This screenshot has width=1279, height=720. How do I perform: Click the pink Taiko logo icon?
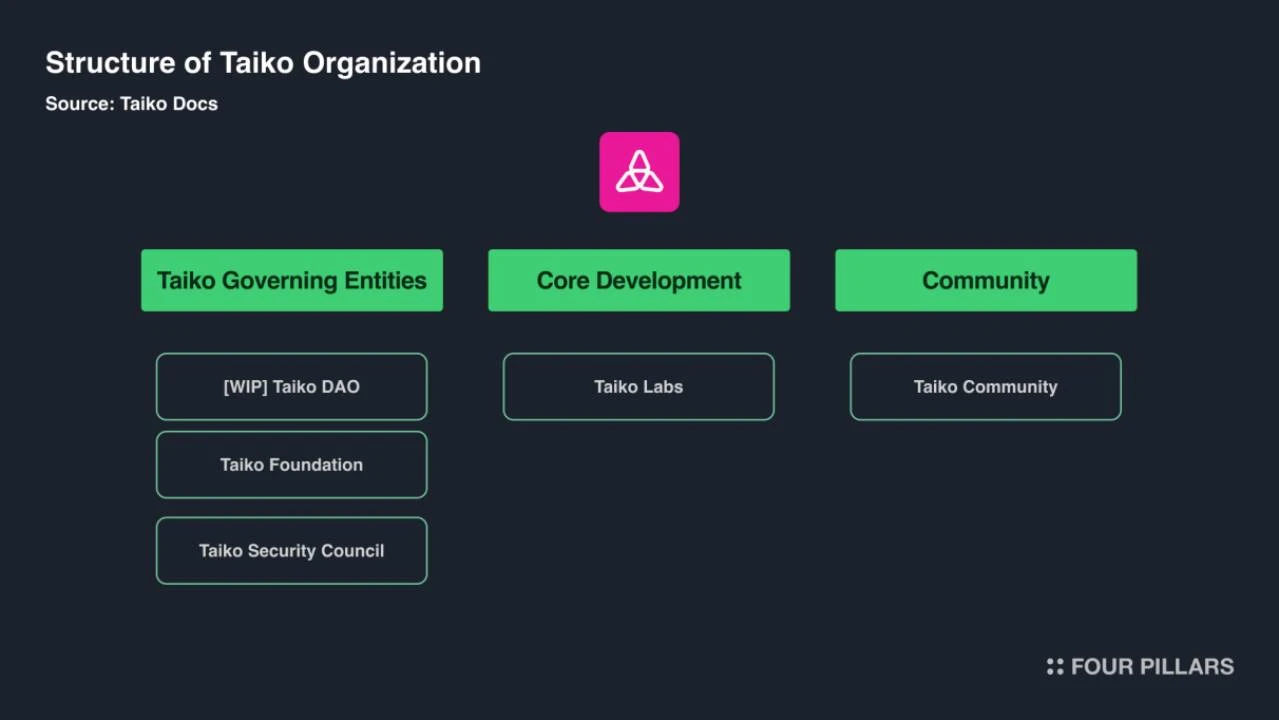point(639,172)
